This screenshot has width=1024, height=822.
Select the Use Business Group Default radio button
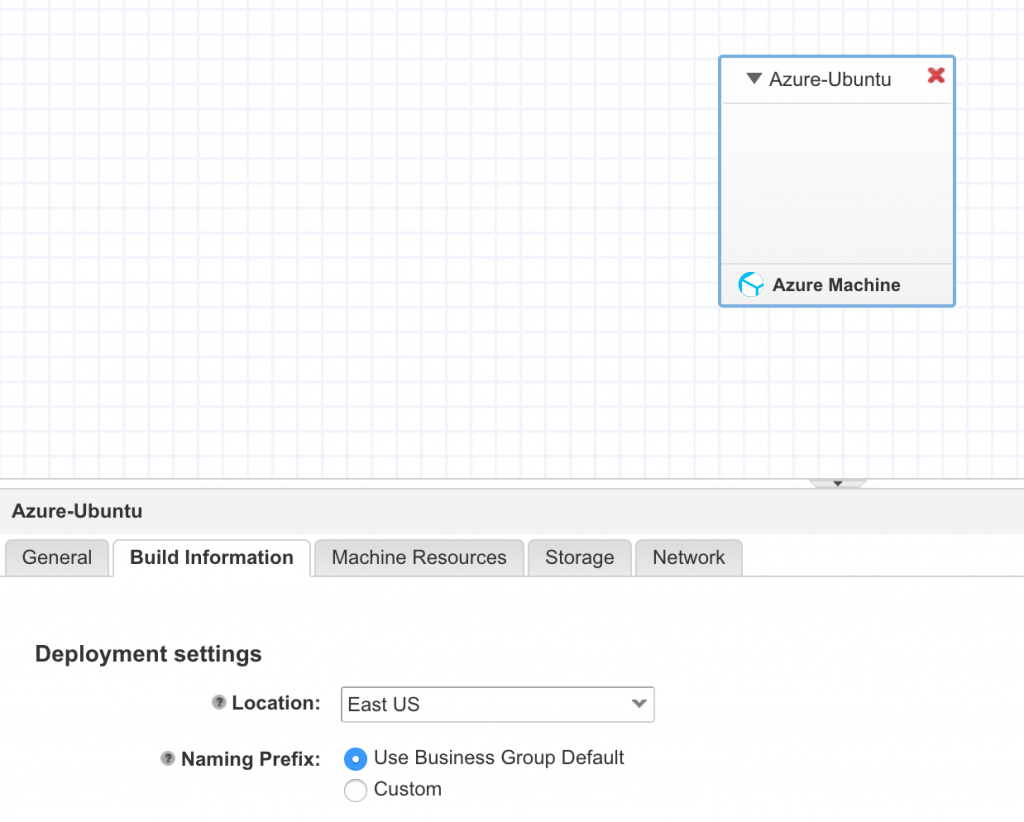(x=355, y=759)
